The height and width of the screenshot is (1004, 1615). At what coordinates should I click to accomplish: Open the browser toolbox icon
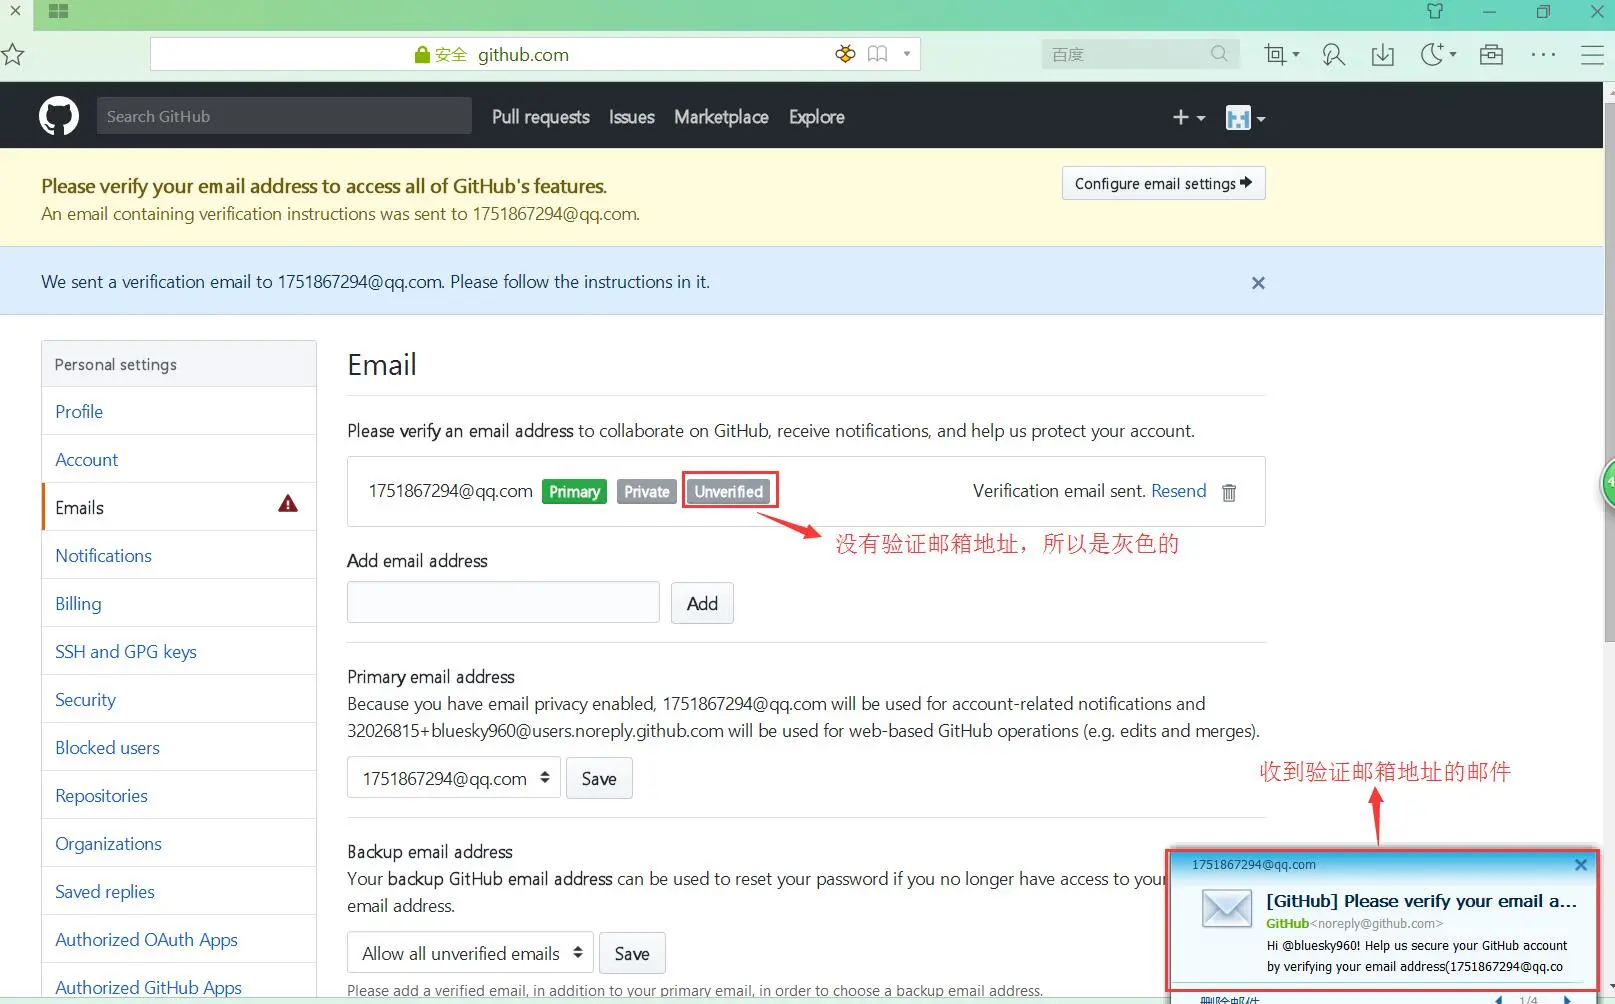point(1491,54)
